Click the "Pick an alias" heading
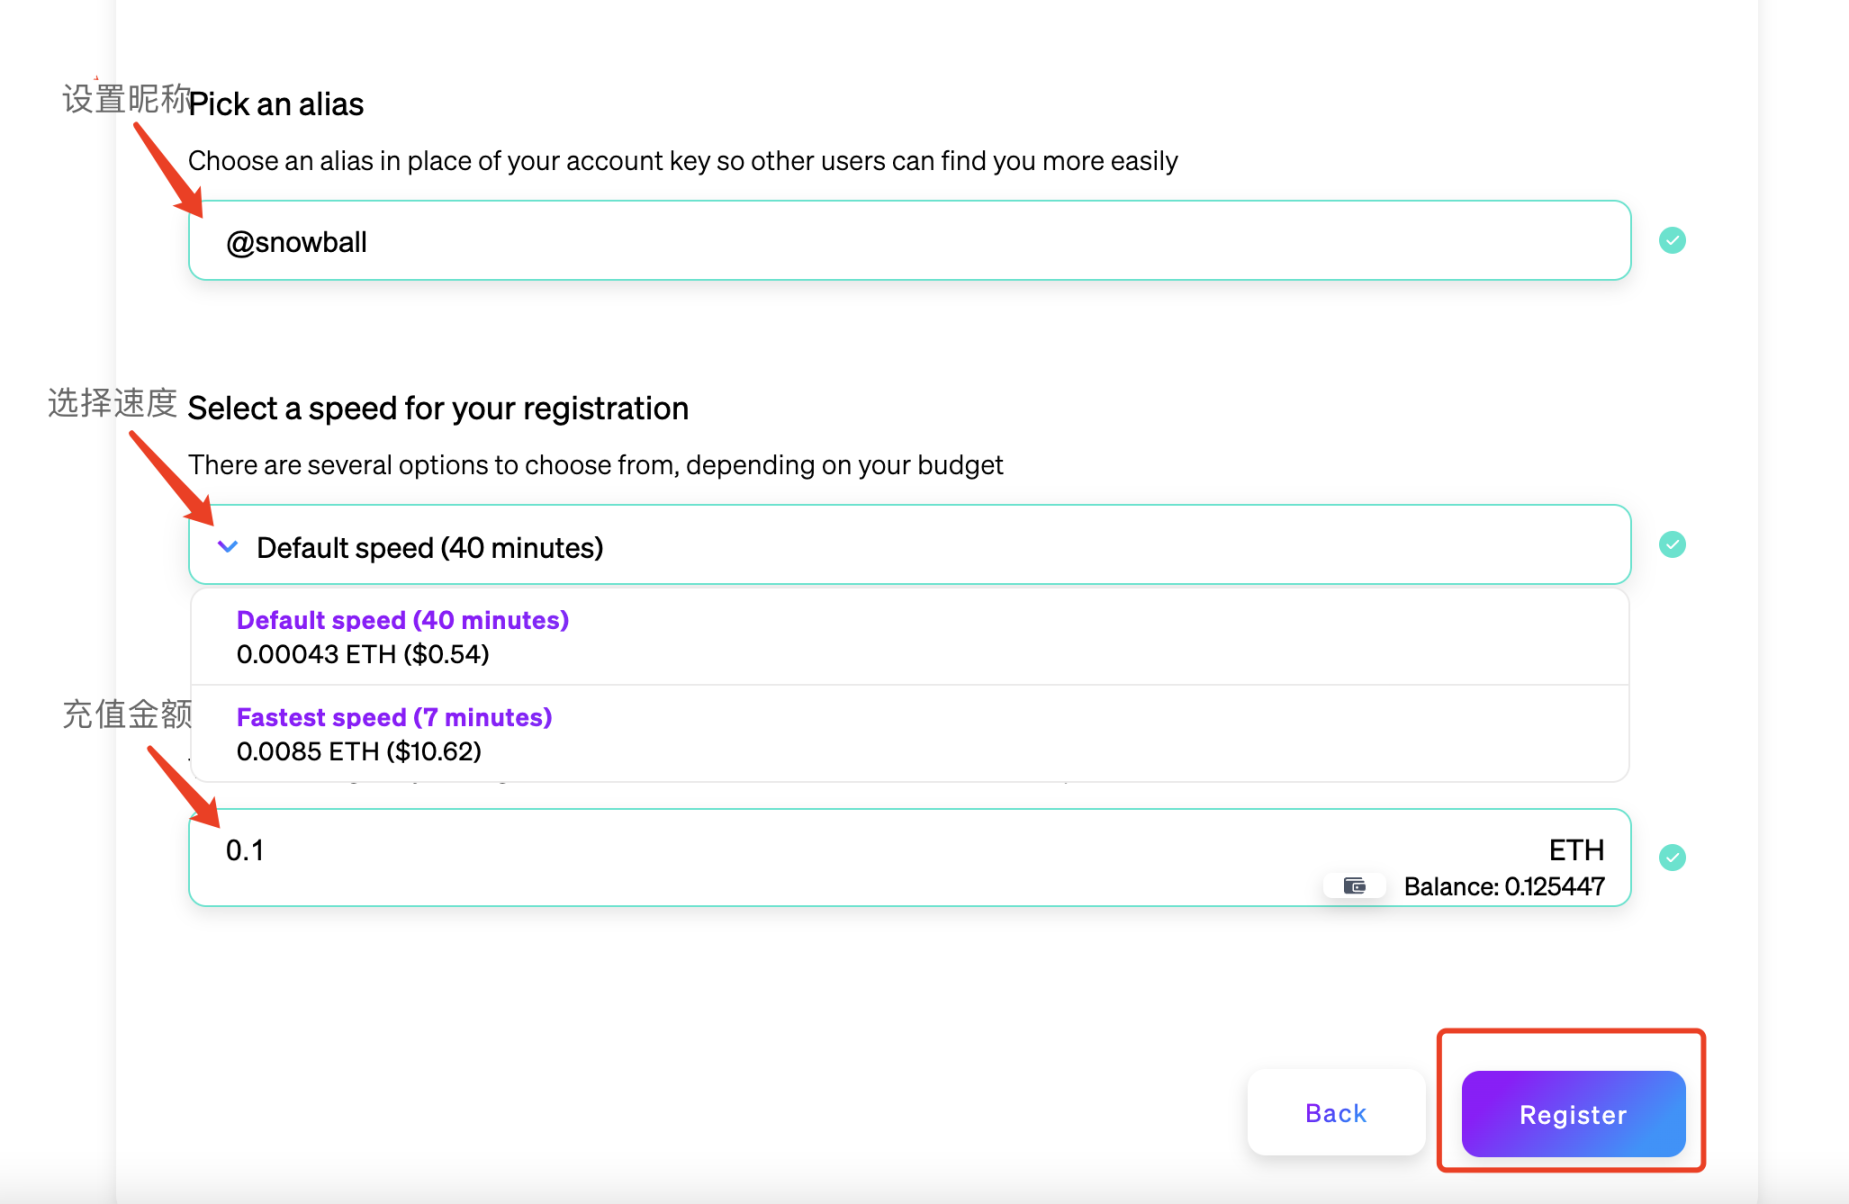 [x=276, y=104]
